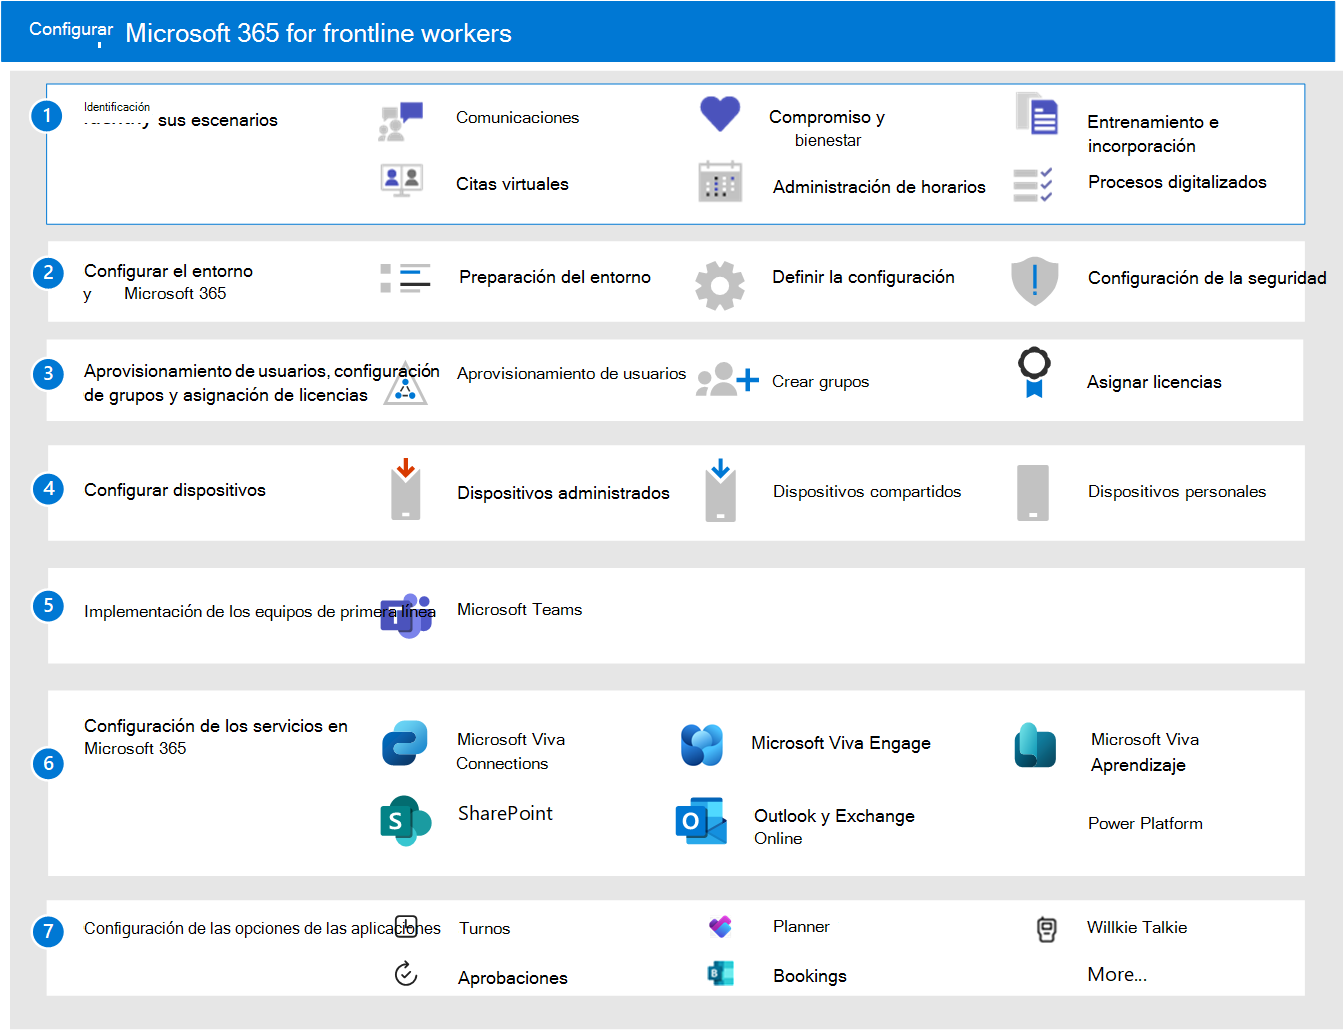Click the Configurar dispositivos heading
Screen dimensions: 1344x1030
pyautogui.click(x=175, y=490)
